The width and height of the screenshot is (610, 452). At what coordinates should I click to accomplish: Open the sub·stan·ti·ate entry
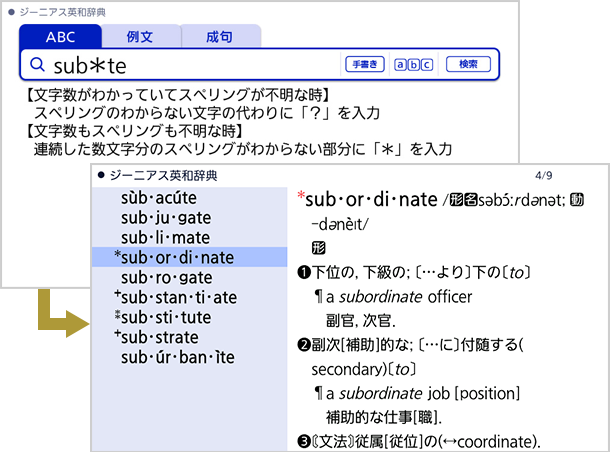tap(175, 297)
